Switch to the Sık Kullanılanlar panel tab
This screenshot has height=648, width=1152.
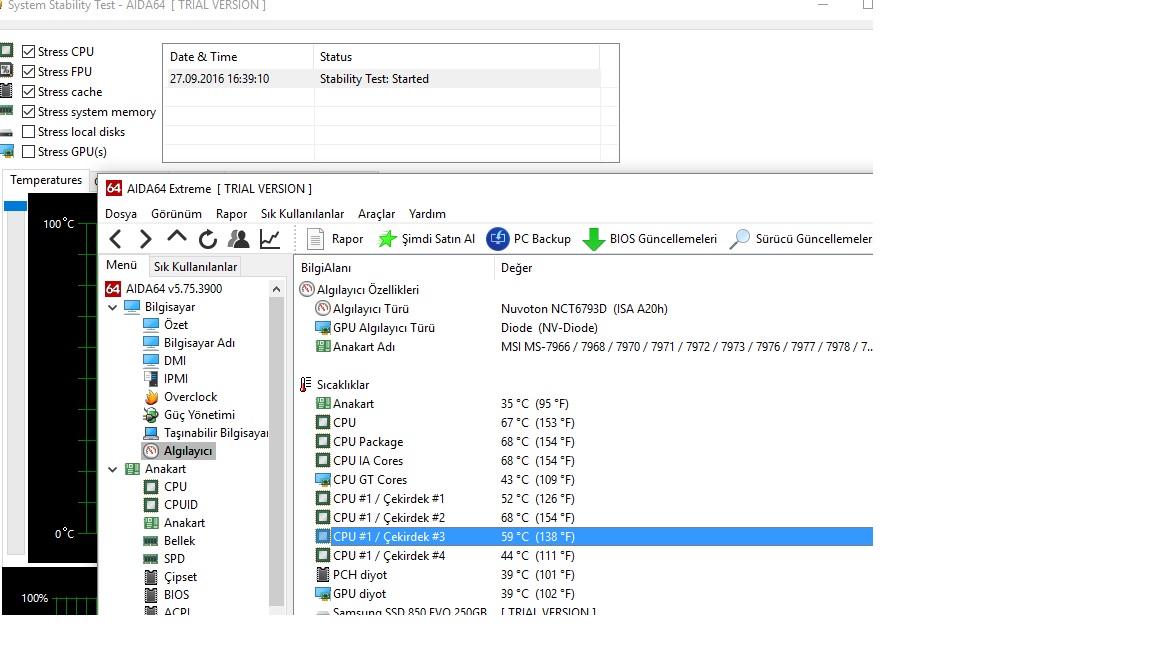(195, 267)
